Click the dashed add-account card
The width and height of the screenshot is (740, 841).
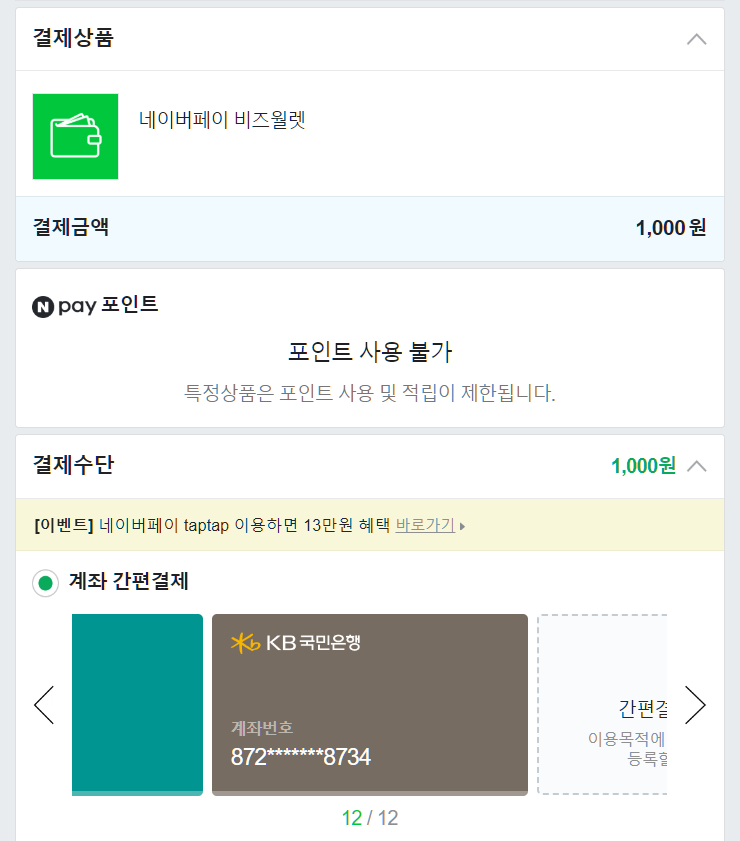coord(603,704)
